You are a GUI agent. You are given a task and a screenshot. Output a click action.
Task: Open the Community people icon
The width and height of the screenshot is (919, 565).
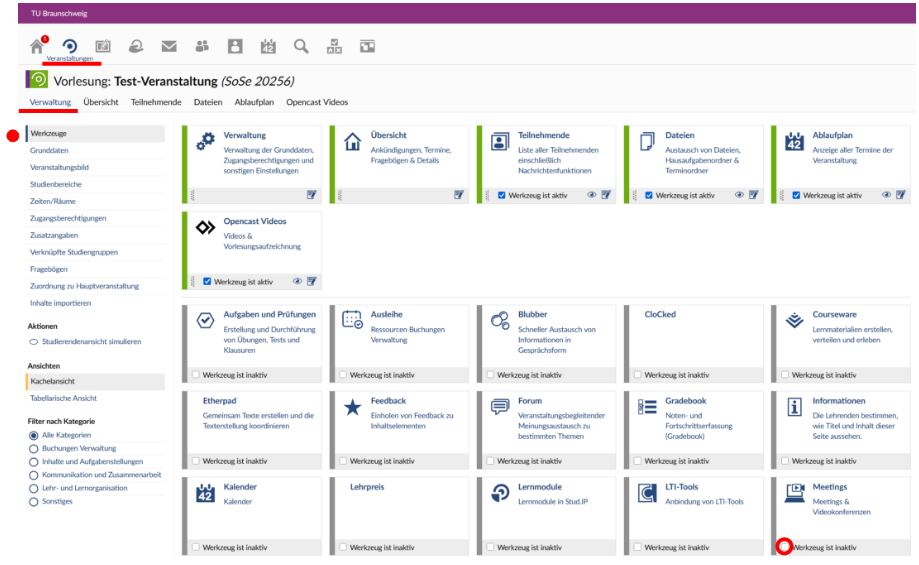click(202, 46)
